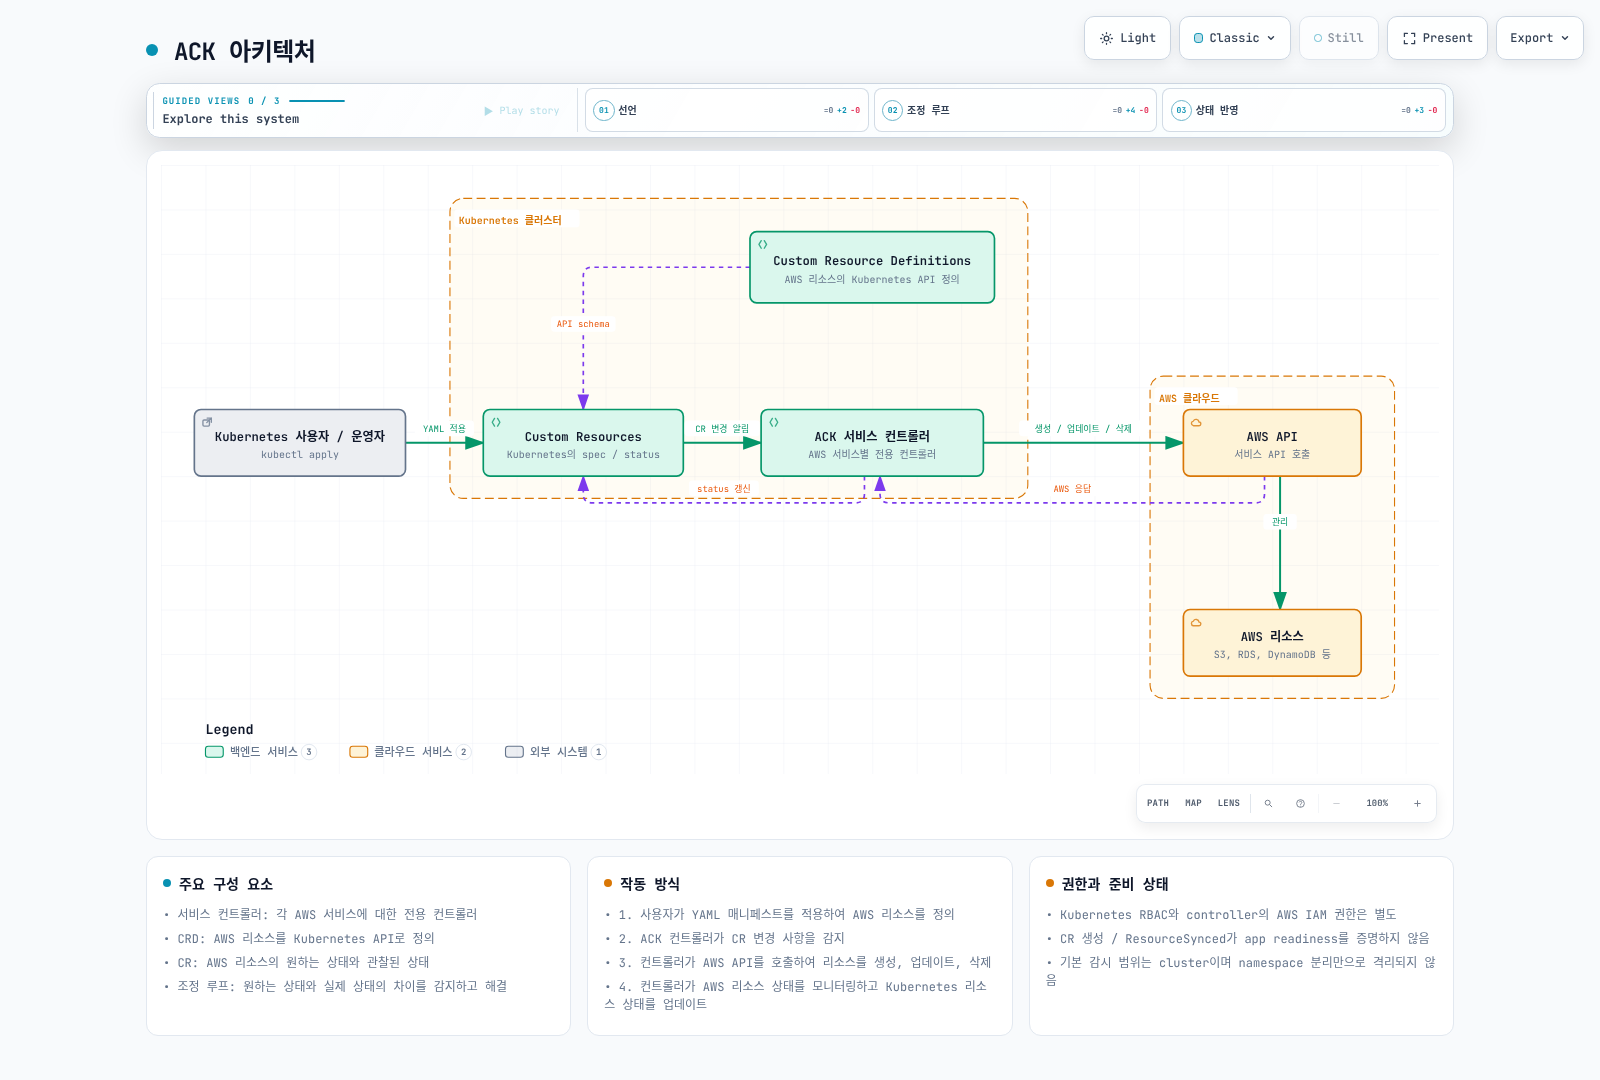Open guided view 01 선언
Viewport: 1600px width, 1080px height.
[x=726, y=110]
